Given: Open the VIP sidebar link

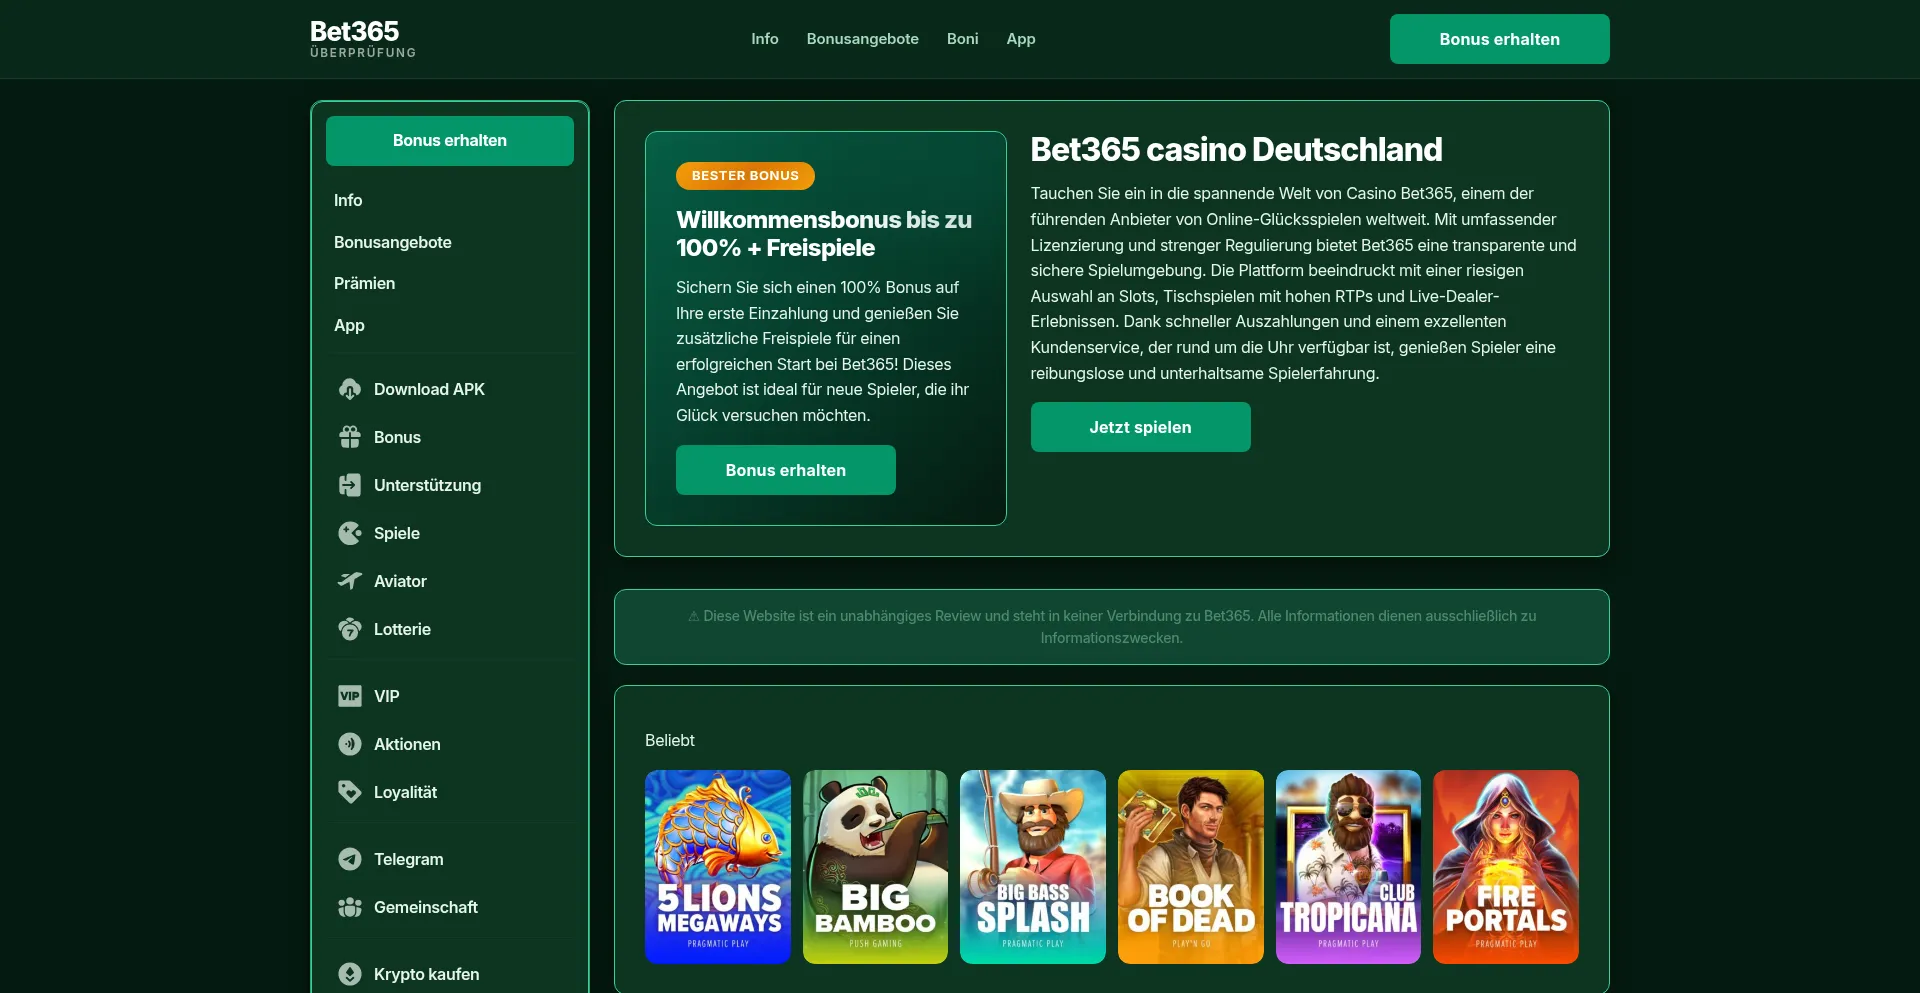Looking at the screenshot, I should tap(450, 696).
